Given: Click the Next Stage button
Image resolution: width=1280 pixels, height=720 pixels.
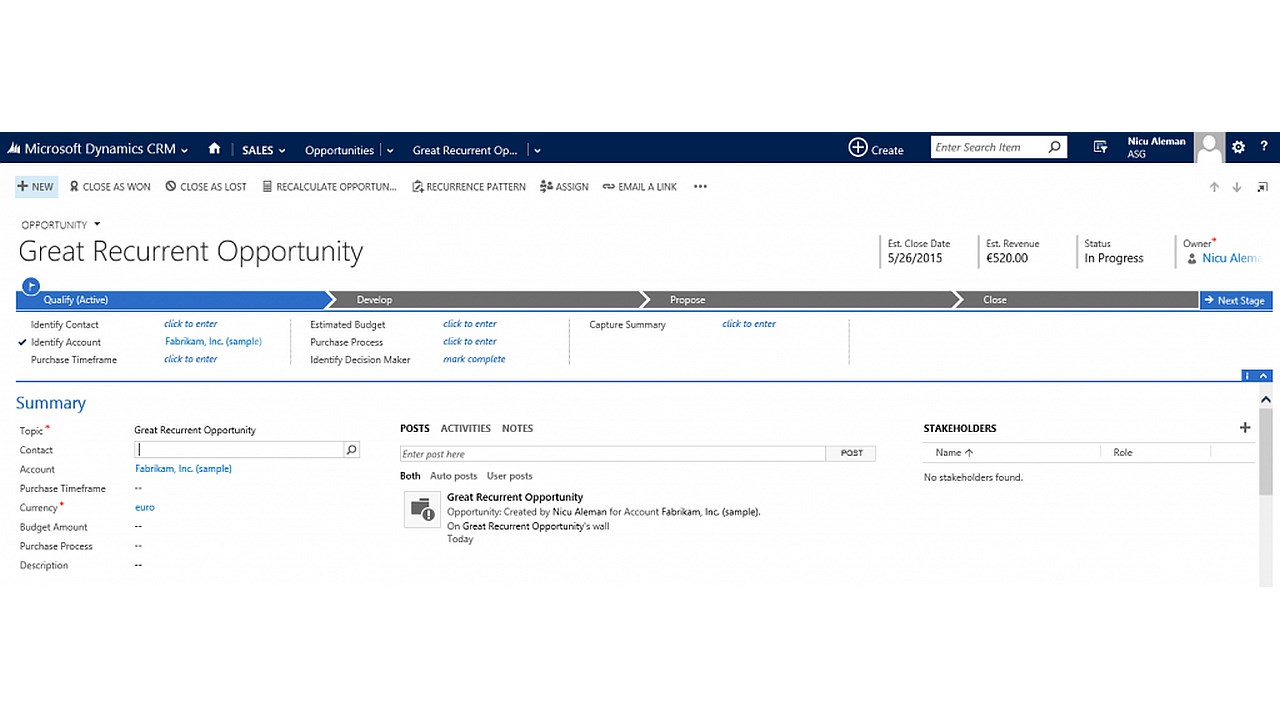Looking at the screenshot, I should [x=1235, y=300].
